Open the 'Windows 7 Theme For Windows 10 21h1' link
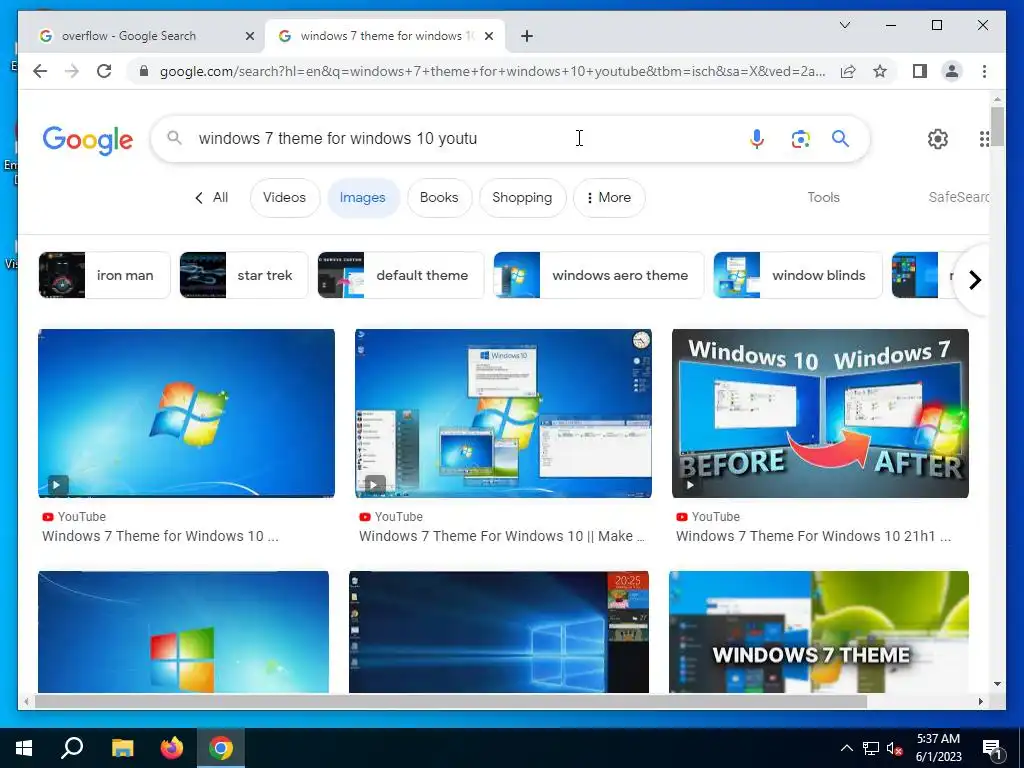 click(x=813, y=536)
